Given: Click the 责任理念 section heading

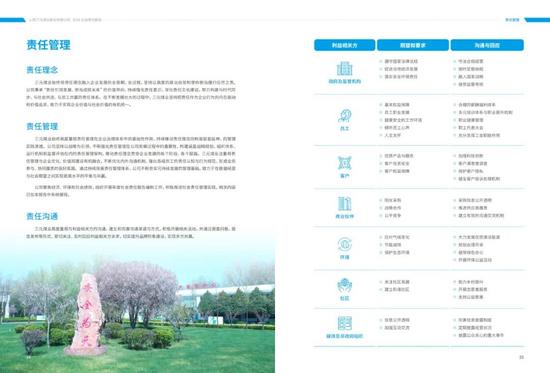Looking at the screenshot, I should [42, 70].
